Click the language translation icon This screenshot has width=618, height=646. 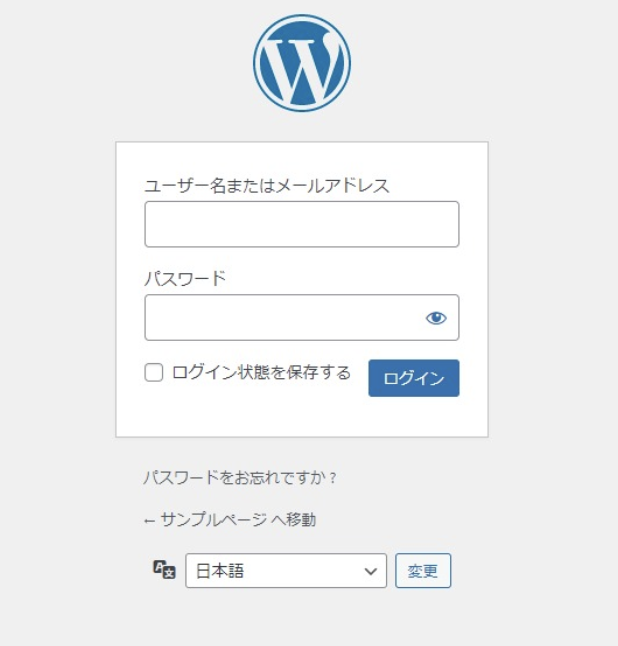click(164, 570)
